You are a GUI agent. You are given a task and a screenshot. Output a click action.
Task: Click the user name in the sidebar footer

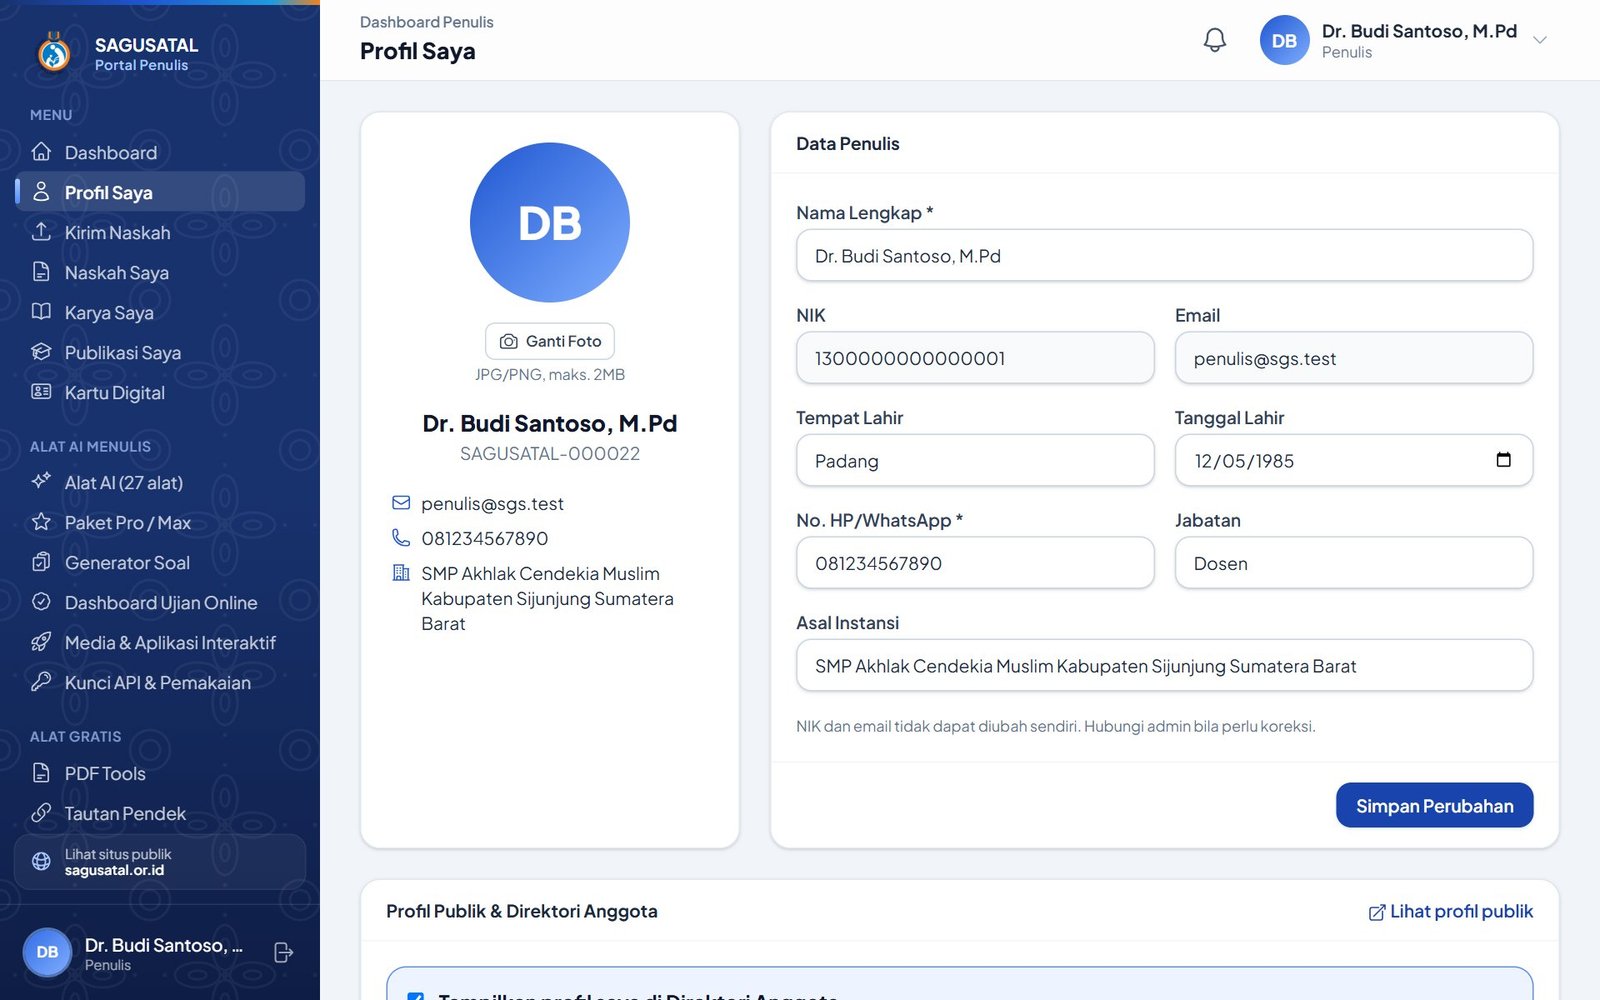pos(164,945)
